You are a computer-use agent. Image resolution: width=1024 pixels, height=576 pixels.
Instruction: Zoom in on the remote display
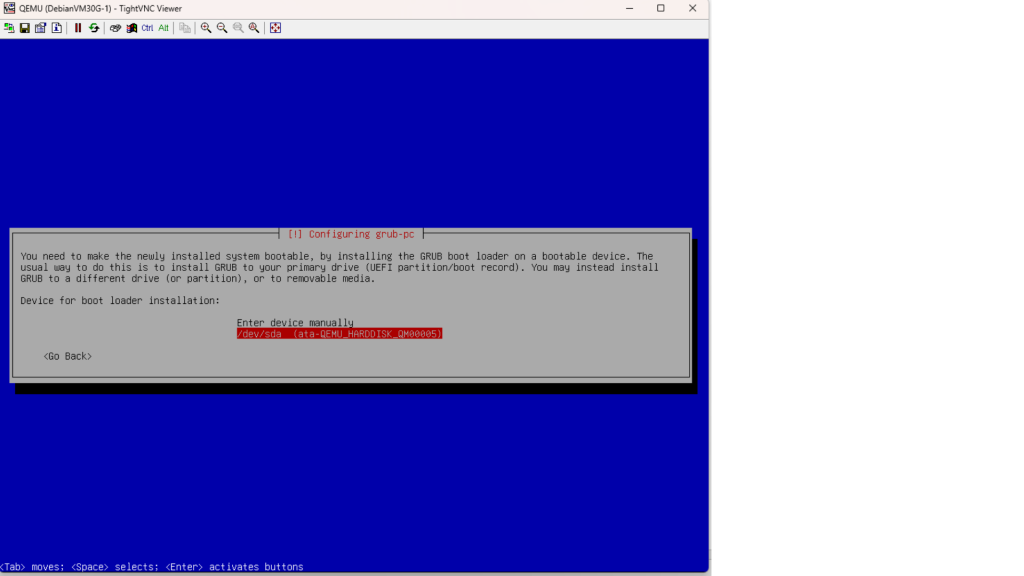pyautogui.click(x=206, y=28)
